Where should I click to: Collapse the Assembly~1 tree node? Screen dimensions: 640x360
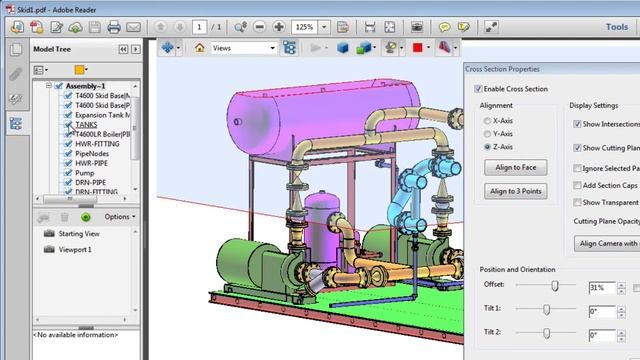point(49,86)
